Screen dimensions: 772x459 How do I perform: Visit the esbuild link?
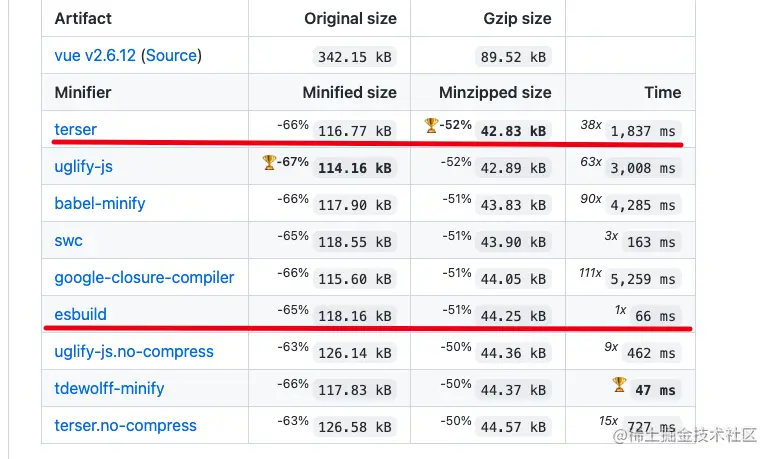[80, 314]
